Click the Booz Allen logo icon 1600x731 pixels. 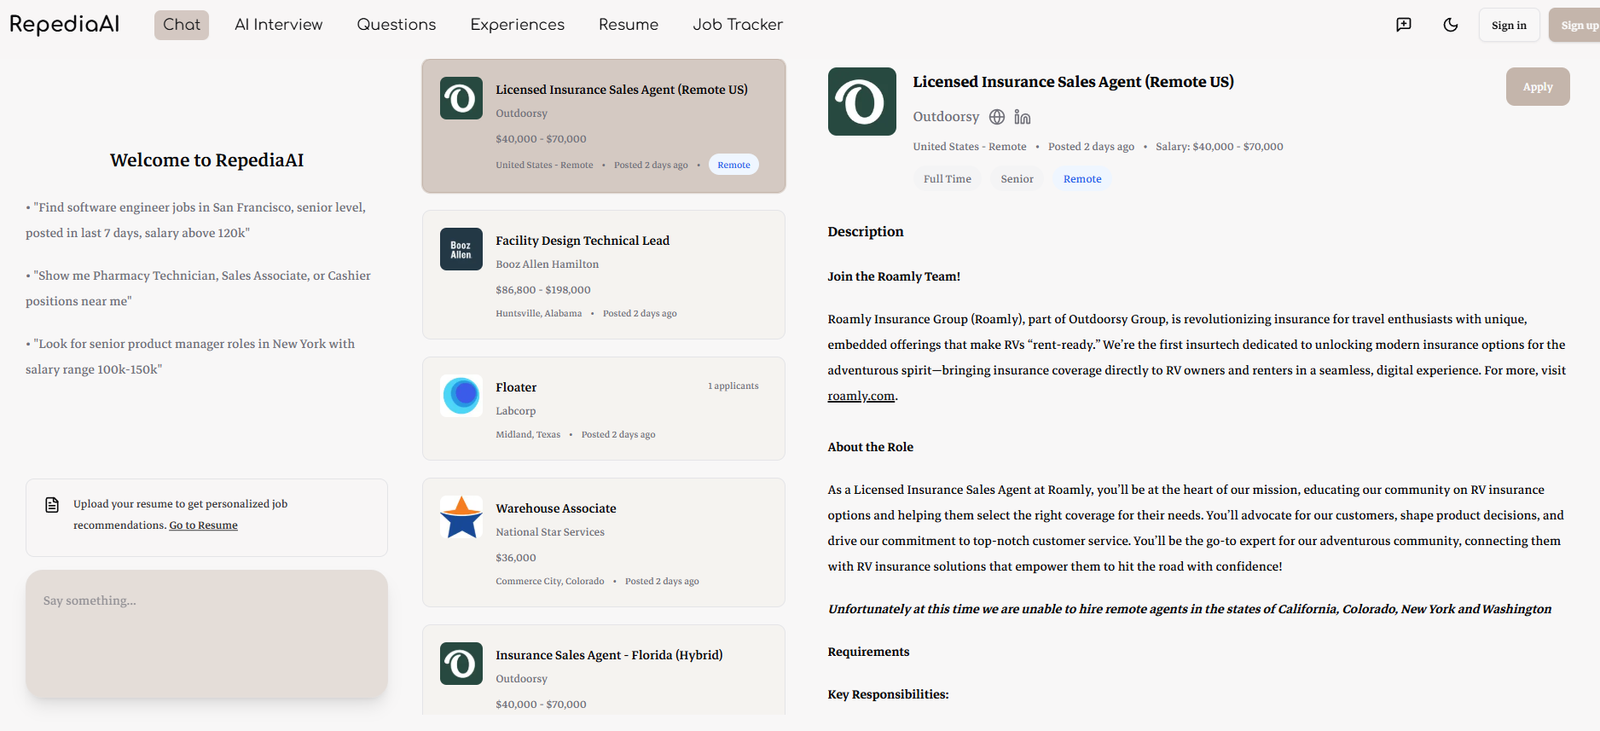tap(461, 249)
